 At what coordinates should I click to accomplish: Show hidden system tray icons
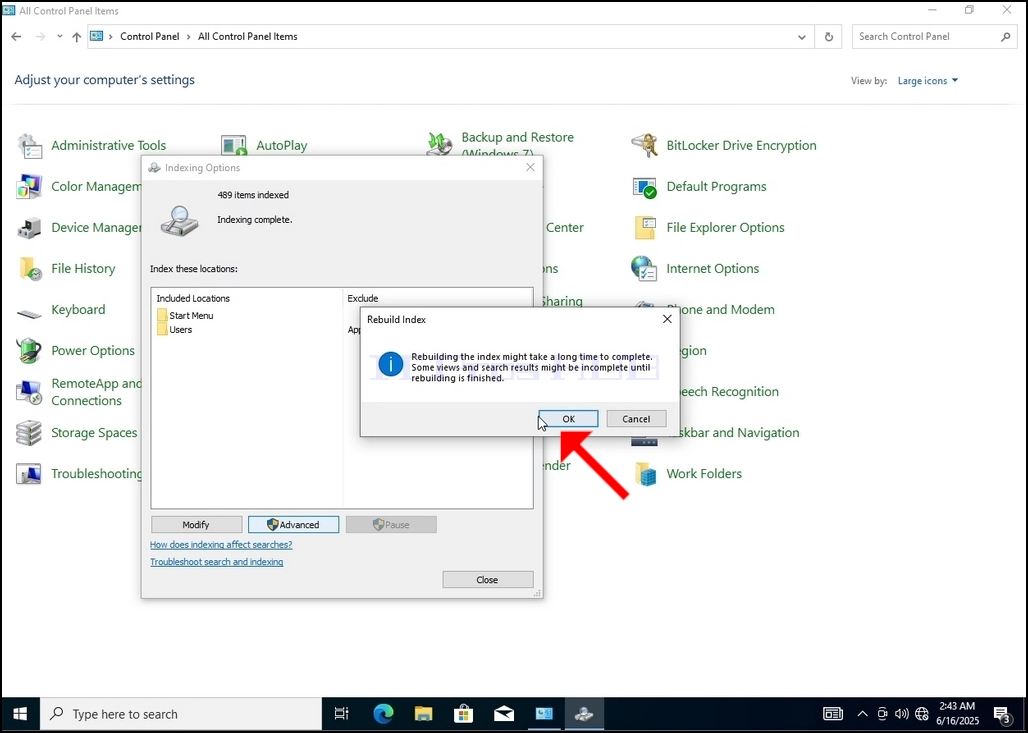tap(862, 714)
